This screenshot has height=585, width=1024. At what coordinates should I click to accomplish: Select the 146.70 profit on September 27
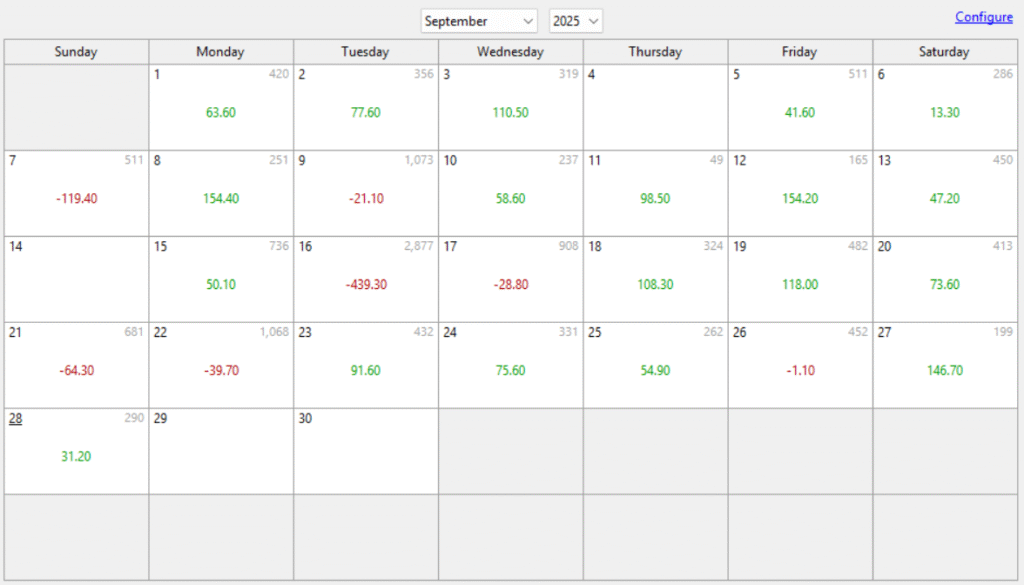click(945, 371)
